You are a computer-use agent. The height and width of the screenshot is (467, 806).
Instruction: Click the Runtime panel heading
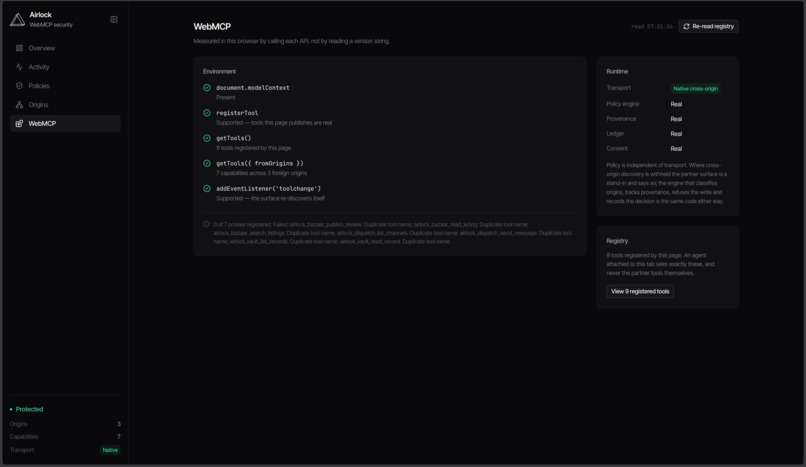pos(617,71)
